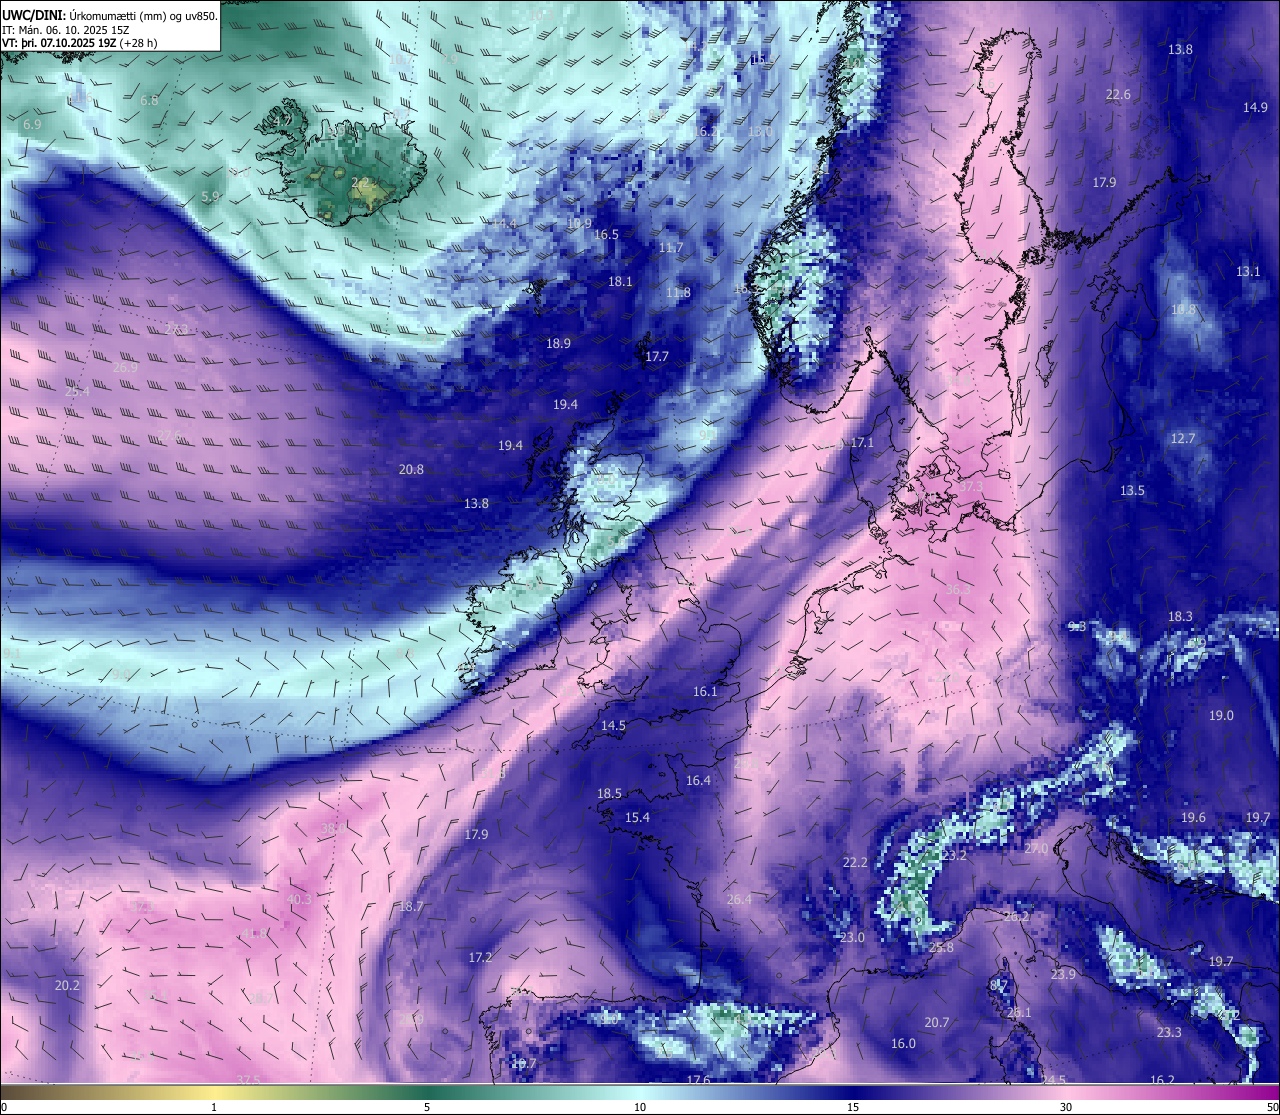Click the 27.0 value label
1280x1115 pixels.
[x=1036, y=849]
